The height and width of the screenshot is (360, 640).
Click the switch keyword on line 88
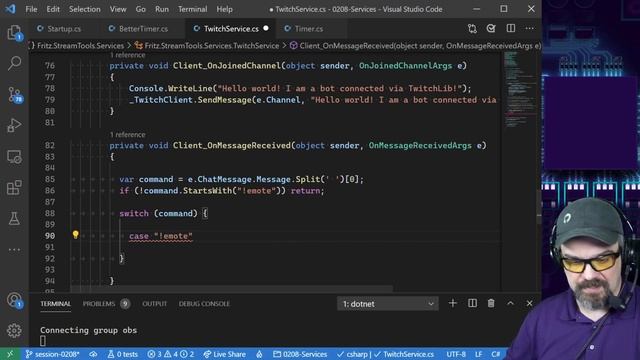pyautogui.click(x=134, y=213)
